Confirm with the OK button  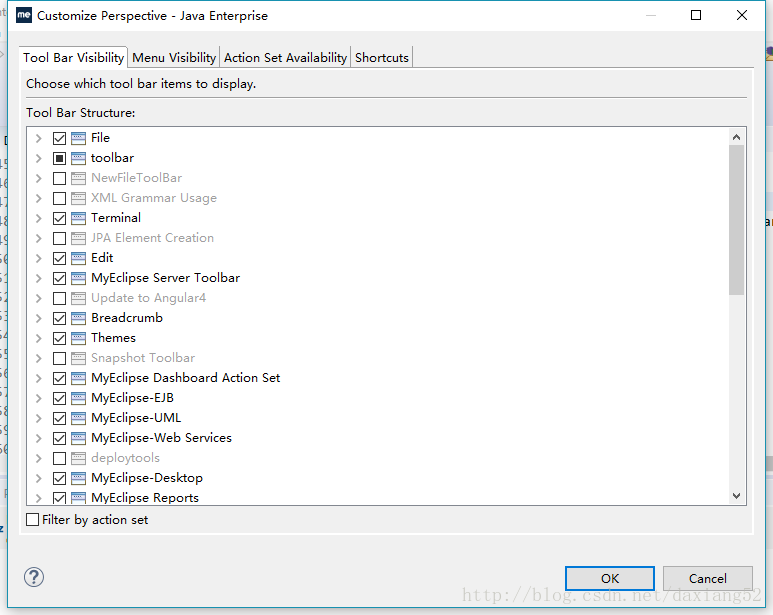[x=610, y=578]
